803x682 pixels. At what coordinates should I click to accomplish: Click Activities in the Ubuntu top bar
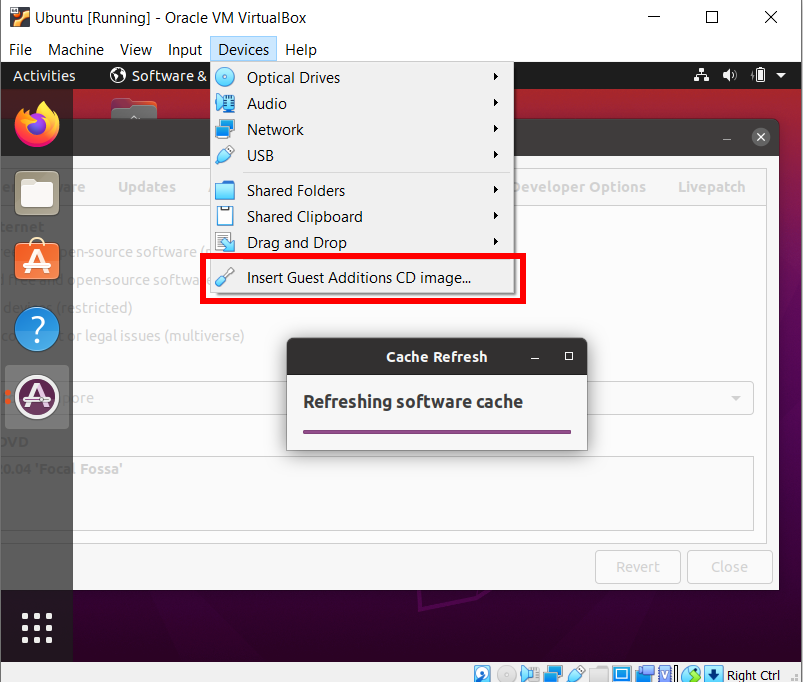click(44, 76)
